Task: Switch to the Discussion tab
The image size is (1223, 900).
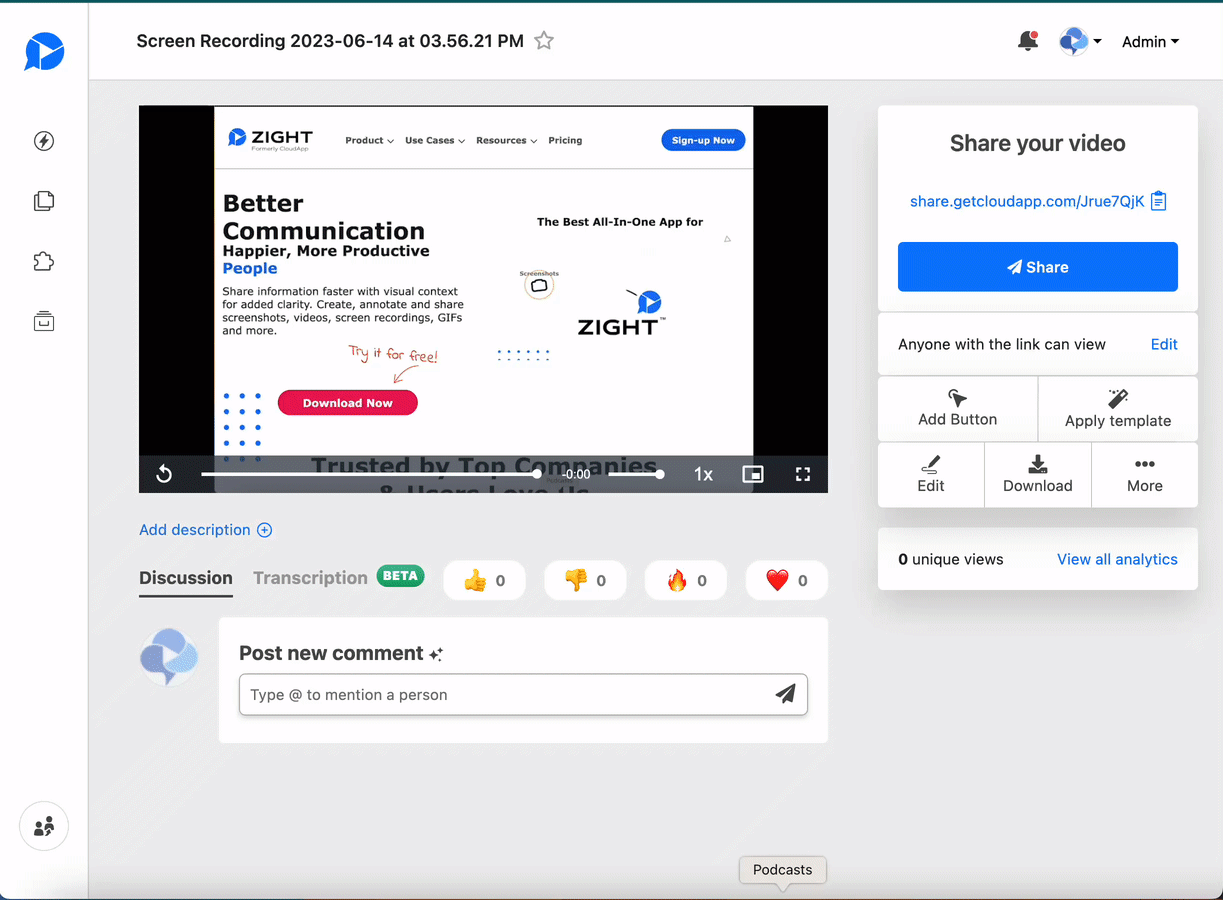Action: pyautogui.click(x=186, y=578)
